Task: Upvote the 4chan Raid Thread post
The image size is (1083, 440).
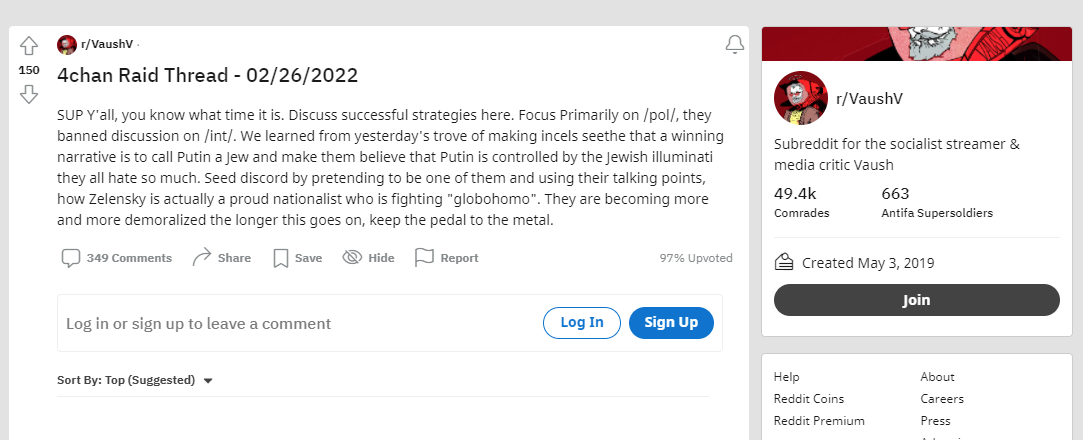Action: coord(28,46)
